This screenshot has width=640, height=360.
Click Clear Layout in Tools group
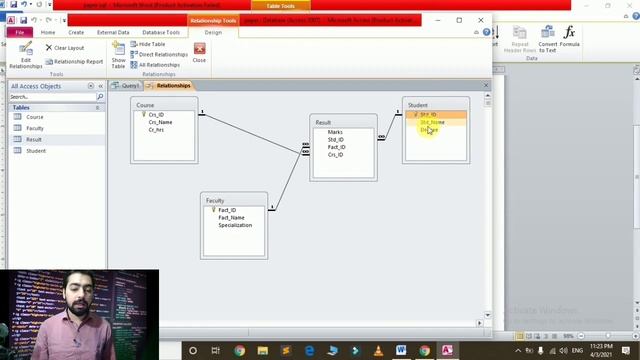[x=65, y=48]
